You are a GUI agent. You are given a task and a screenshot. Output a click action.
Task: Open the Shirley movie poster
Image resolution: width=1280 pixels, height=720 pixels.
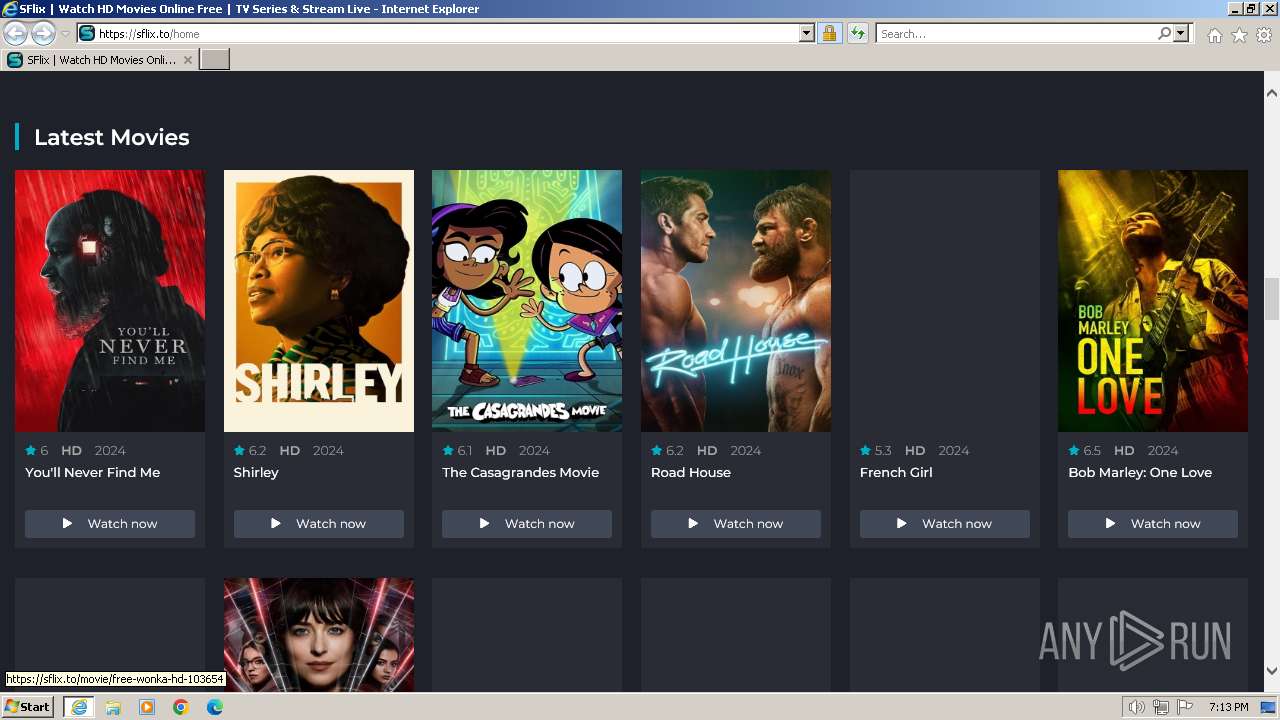coord(319,301)
